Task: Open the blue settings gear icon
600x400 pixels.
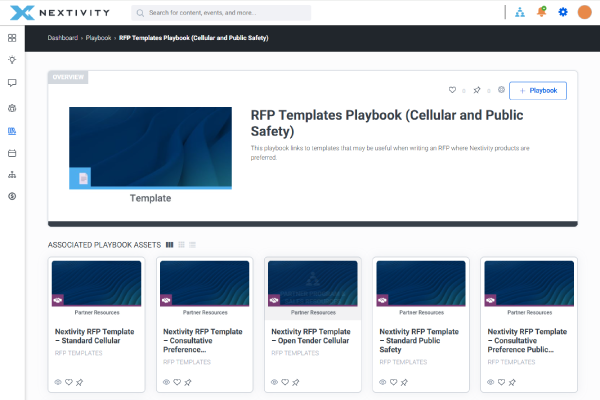Action: click(x=563, y=12)
